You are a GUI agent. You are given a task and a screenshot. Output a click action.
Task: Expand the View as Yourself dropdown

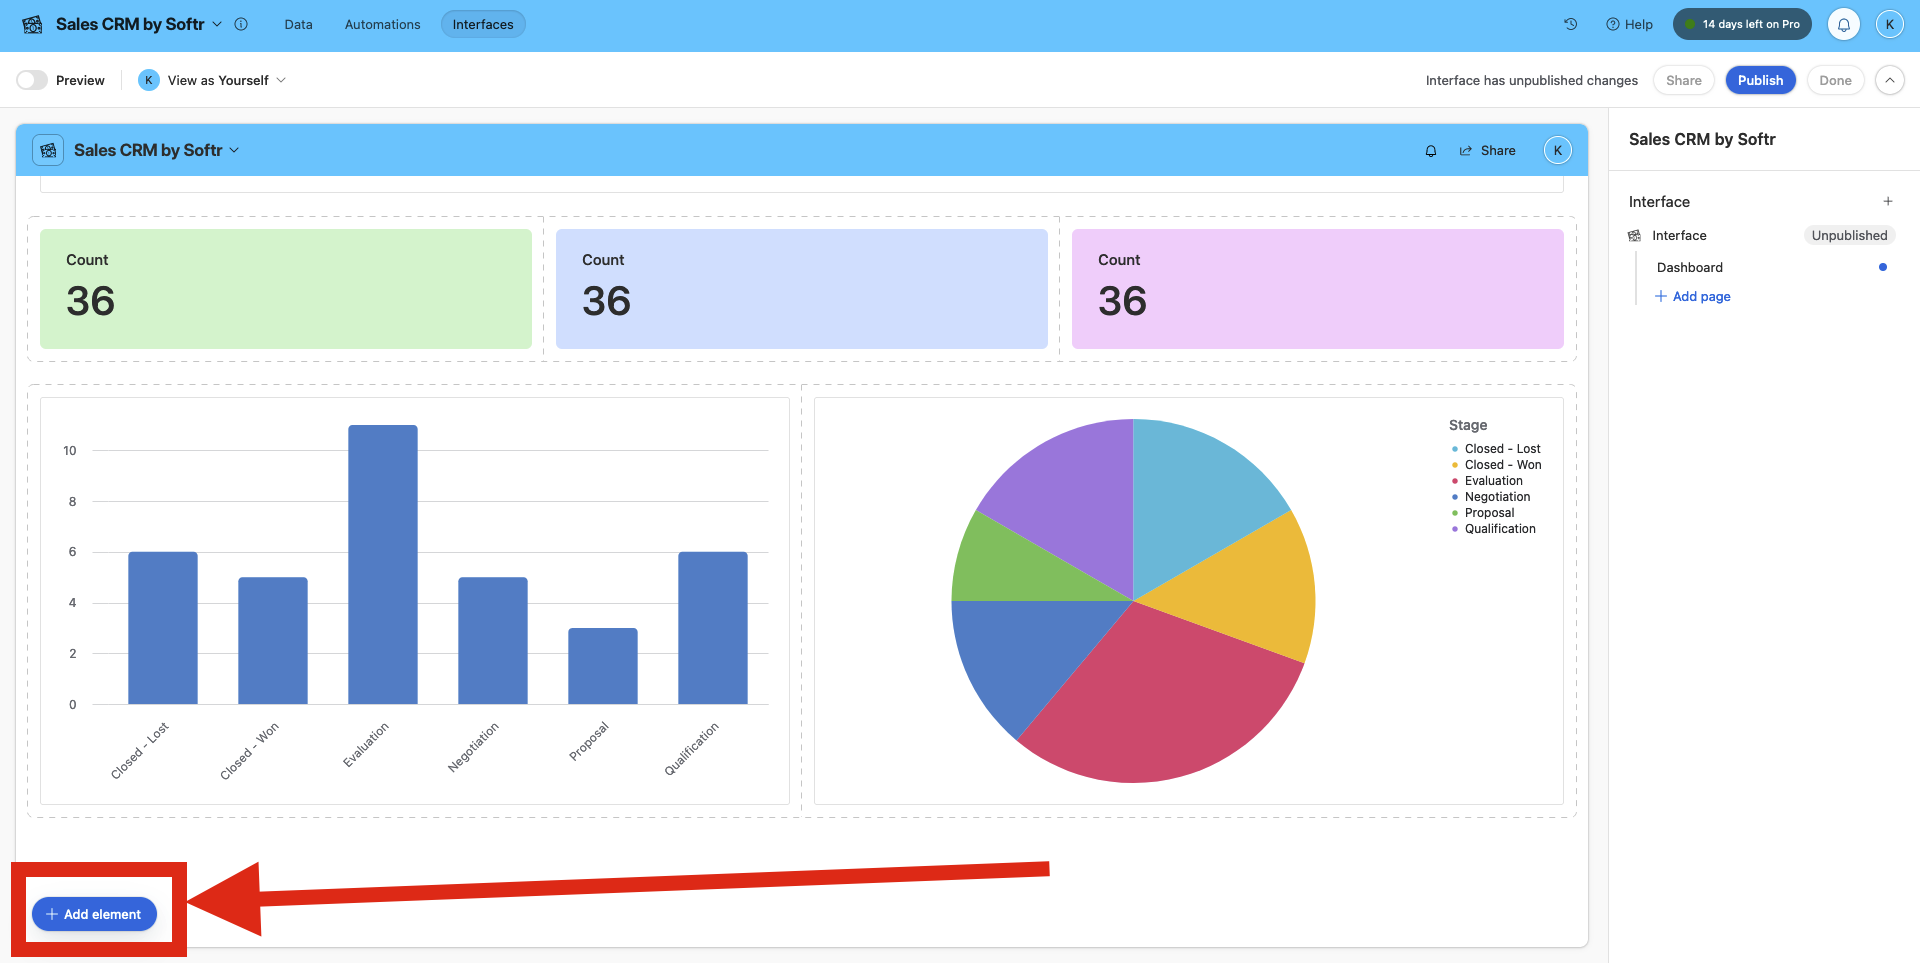tap(226, 80)
